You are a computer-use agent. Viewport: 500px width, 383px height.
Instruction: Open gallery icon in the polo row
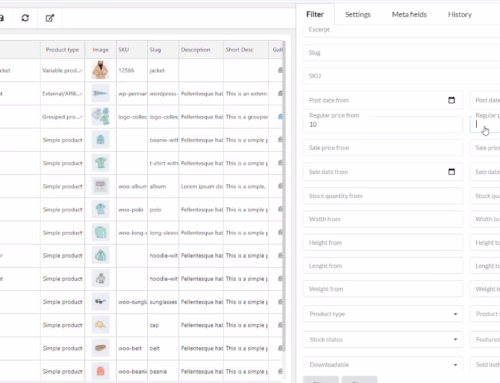[280, 209]
